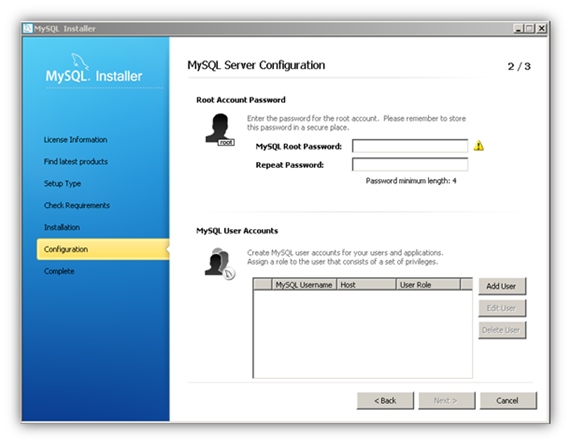Sort by MySQL Username column header
571x445 pixels.
[304, 284]
